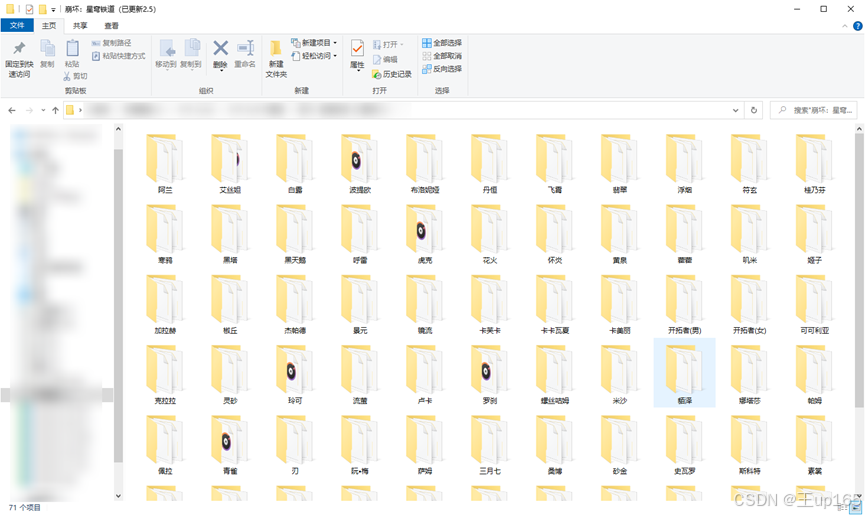Open 轻松访问 (Easy access) dropdown
The height and width of the screenshot is (515, 865).
click(314, 56)
